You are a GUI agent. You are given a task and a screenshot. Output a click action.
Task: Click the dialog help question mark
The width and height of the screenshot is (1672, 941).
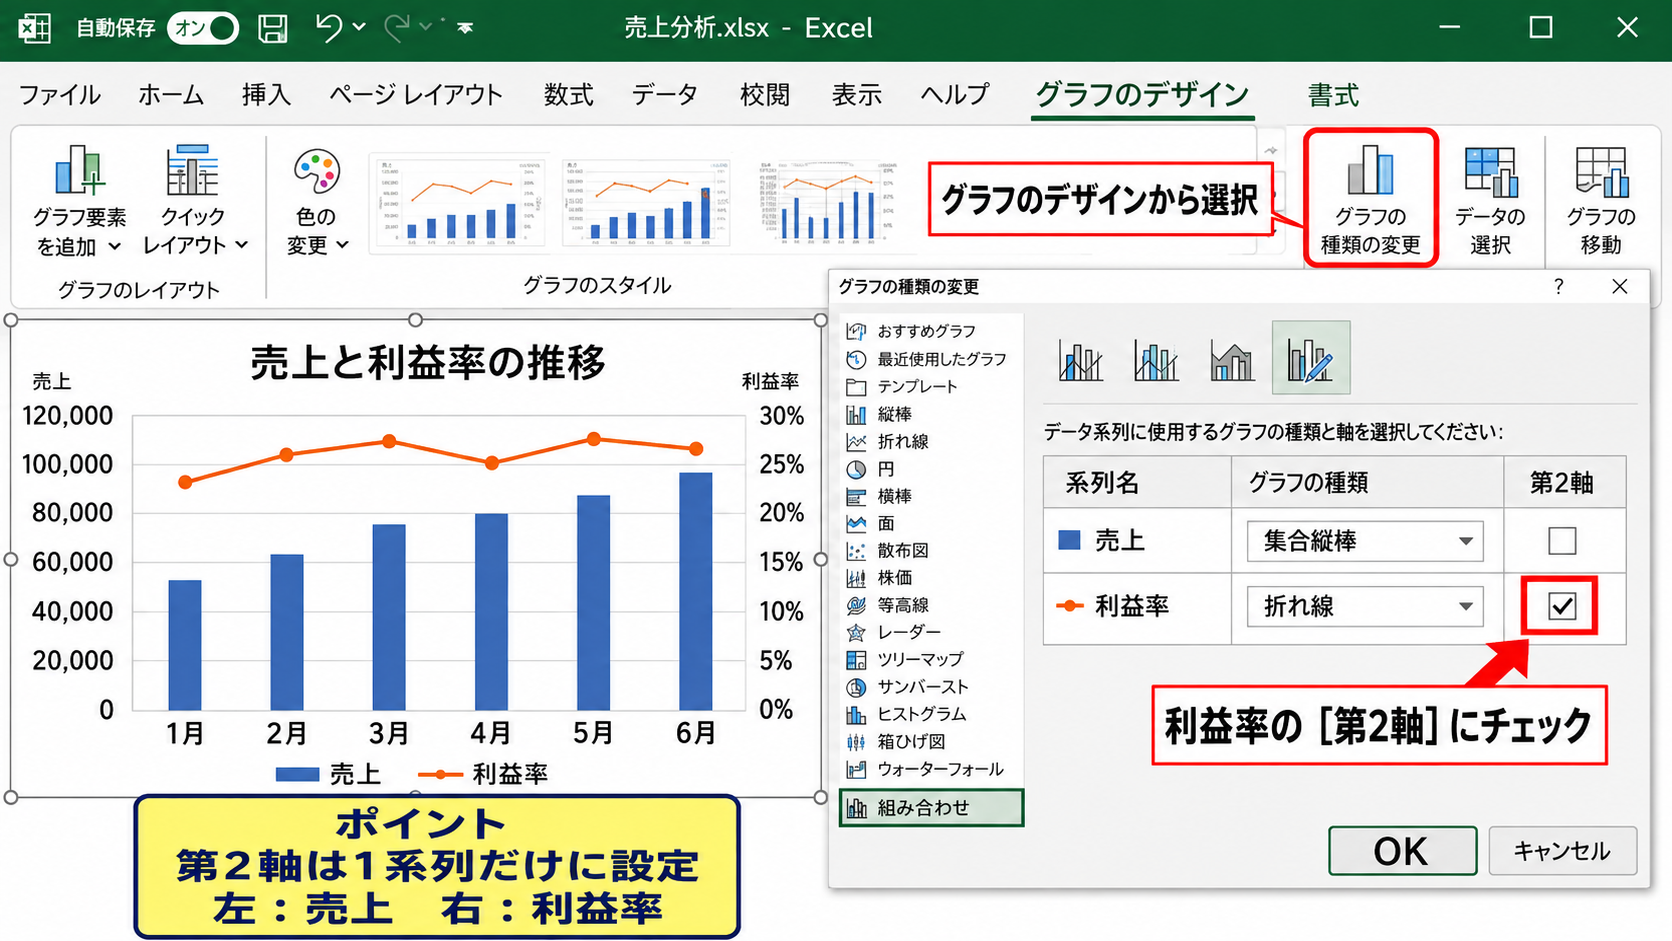click(1558, 287)
